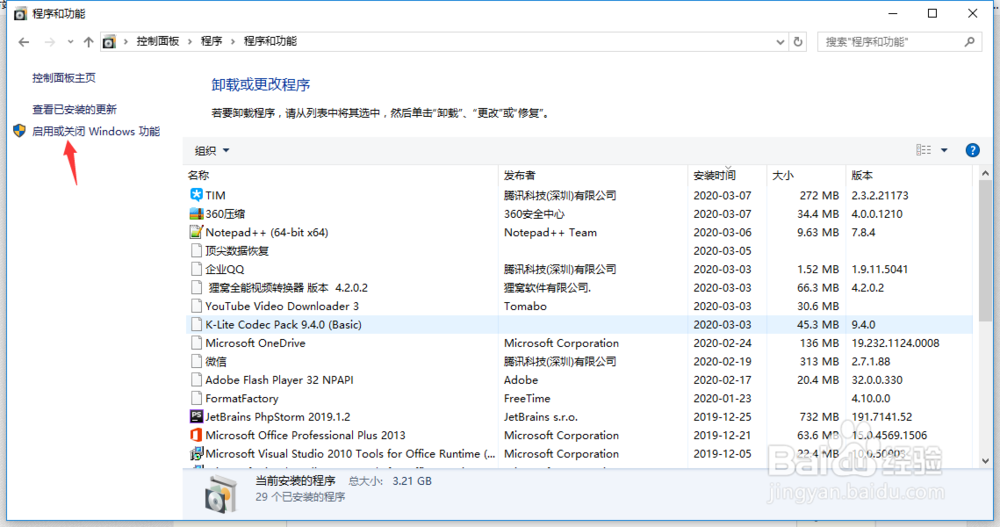Viewport: 1000px width, 527px height.
Task: Focus the 搜索"程序和功能" search box
Action: 899,42
